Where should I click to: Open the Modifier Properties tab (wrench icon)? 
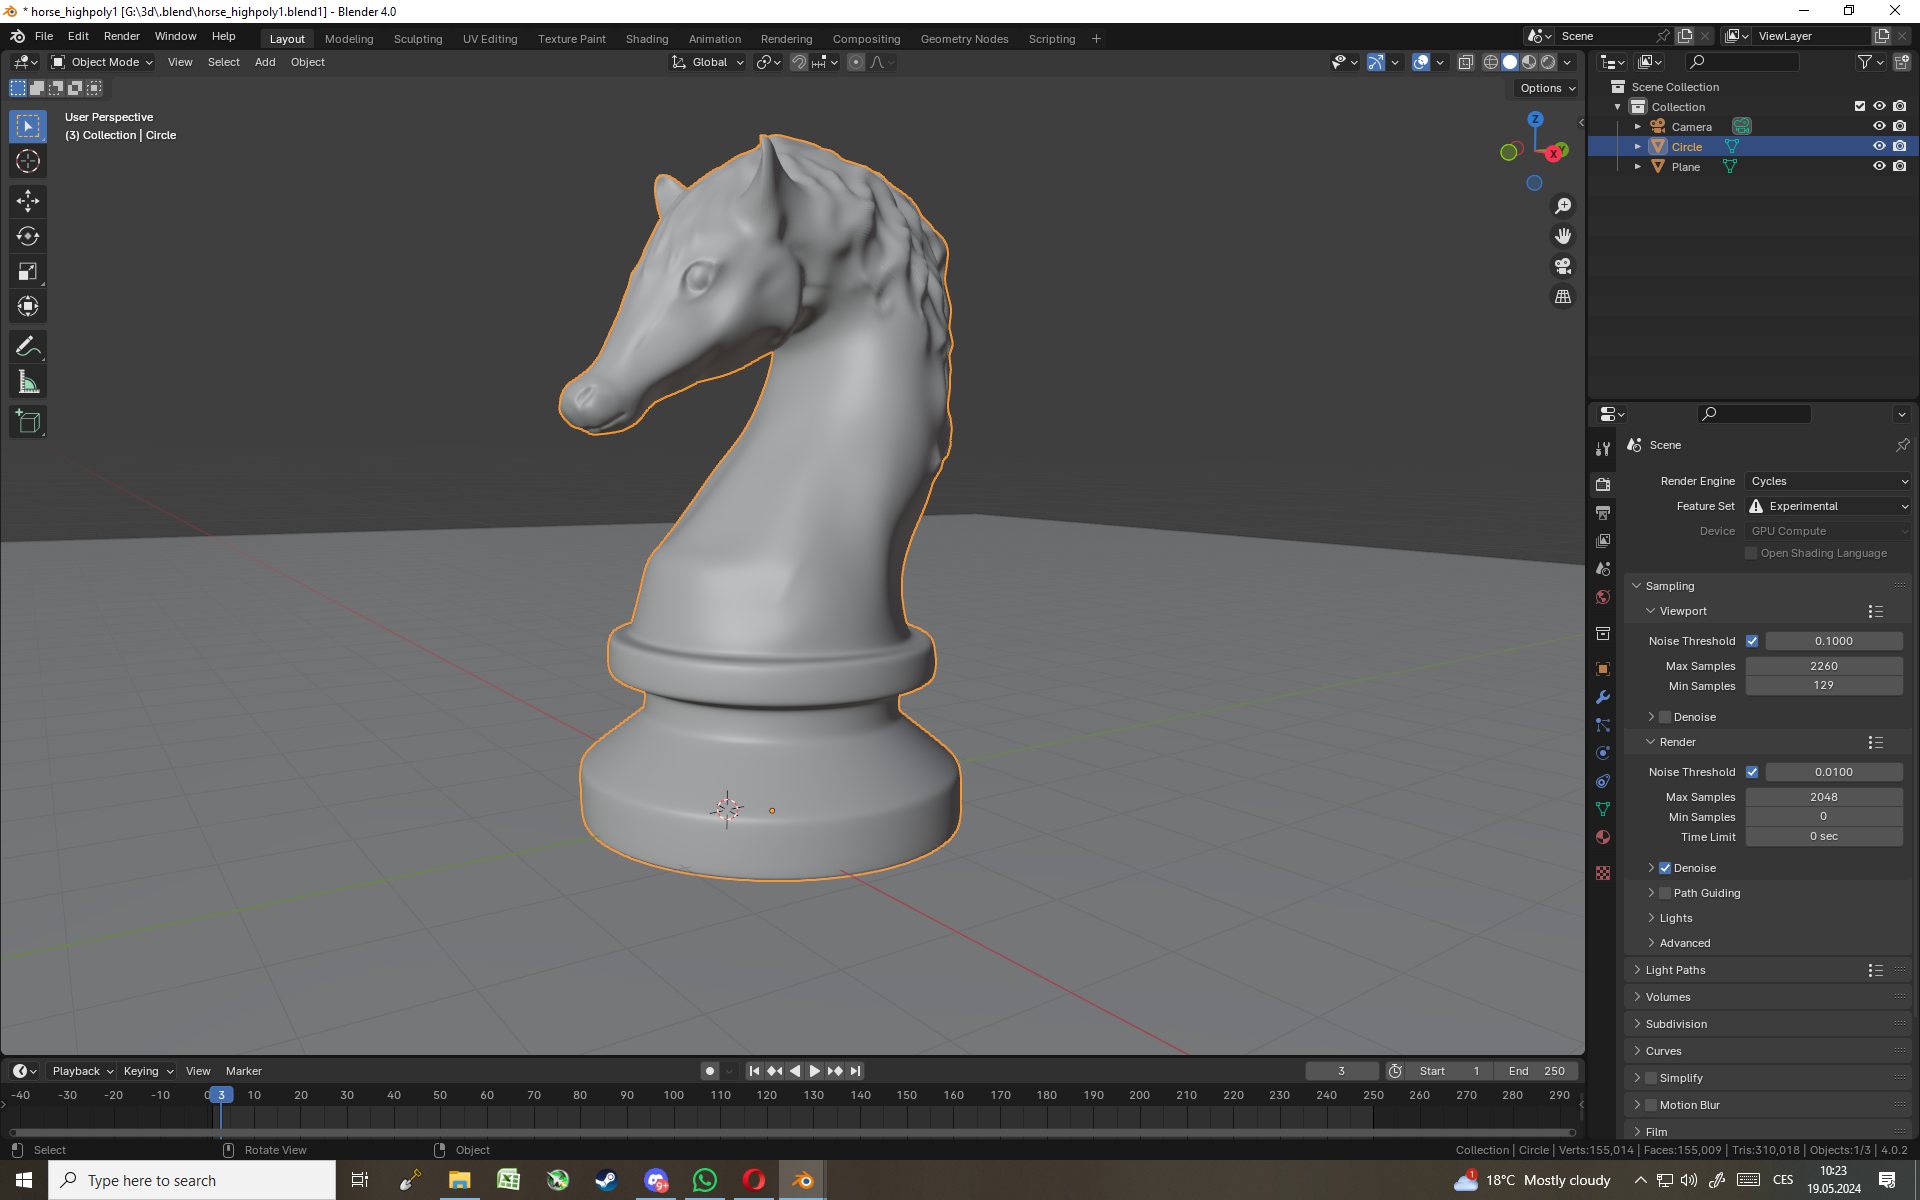click(x=1603, y=696)
